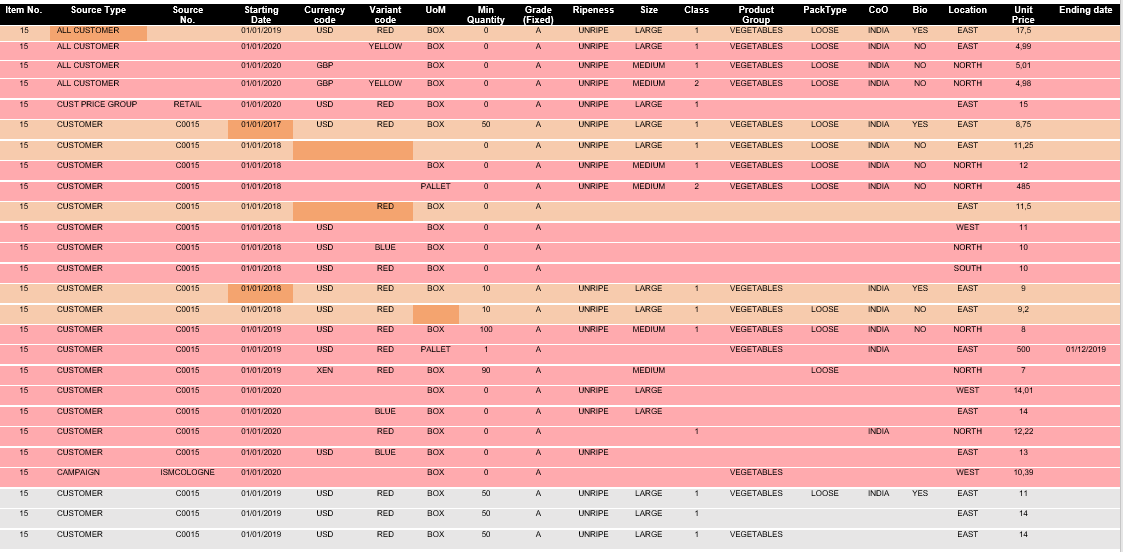Image resolution: width=1125 pixels, height=552 pixels.
Task: Click the orange highlighted 01/01/2017 date cell
Action: 260,125
